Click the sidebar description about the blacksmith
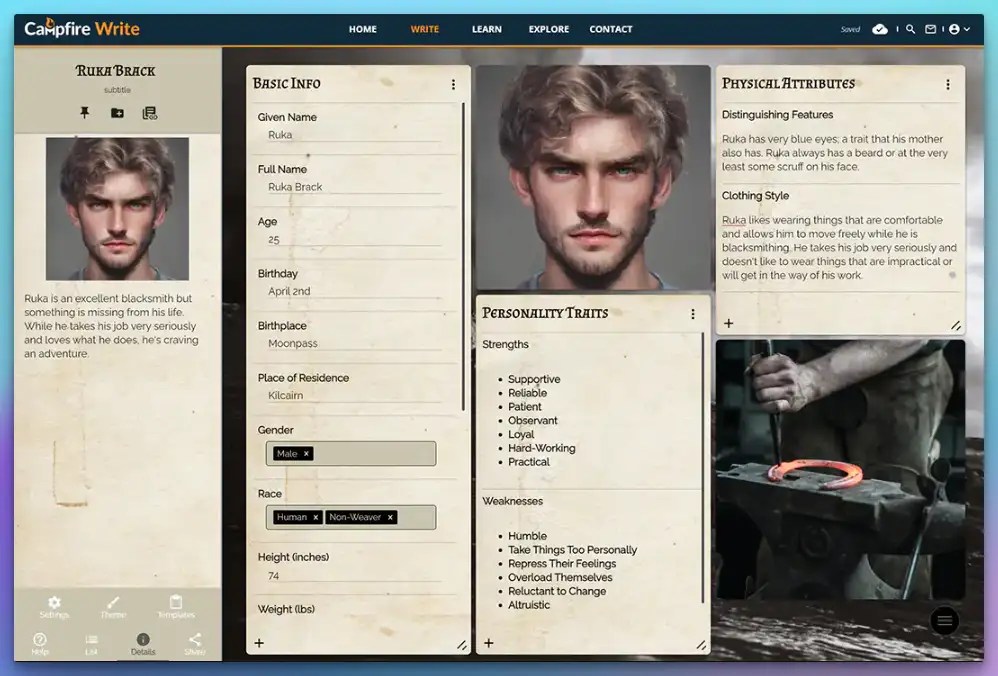Screen dimensions: 998x676 (112, 326)
